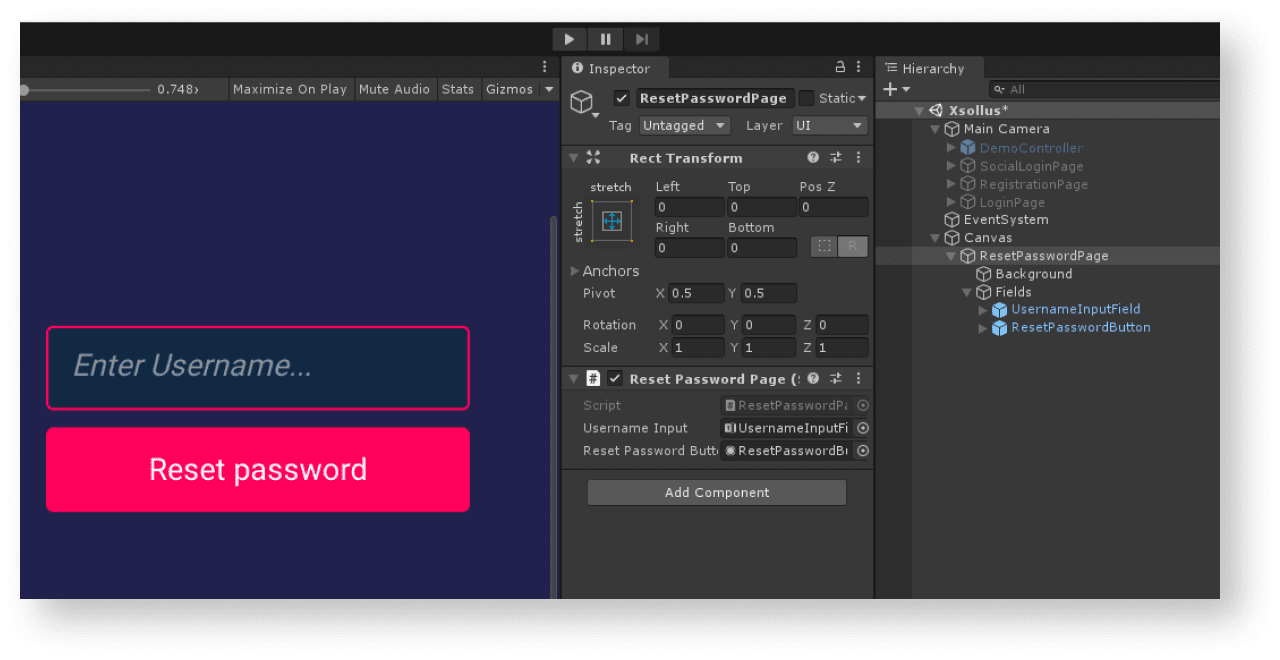
Task: Toggle the Inspector lock icon
Action: tap(840, 67)
